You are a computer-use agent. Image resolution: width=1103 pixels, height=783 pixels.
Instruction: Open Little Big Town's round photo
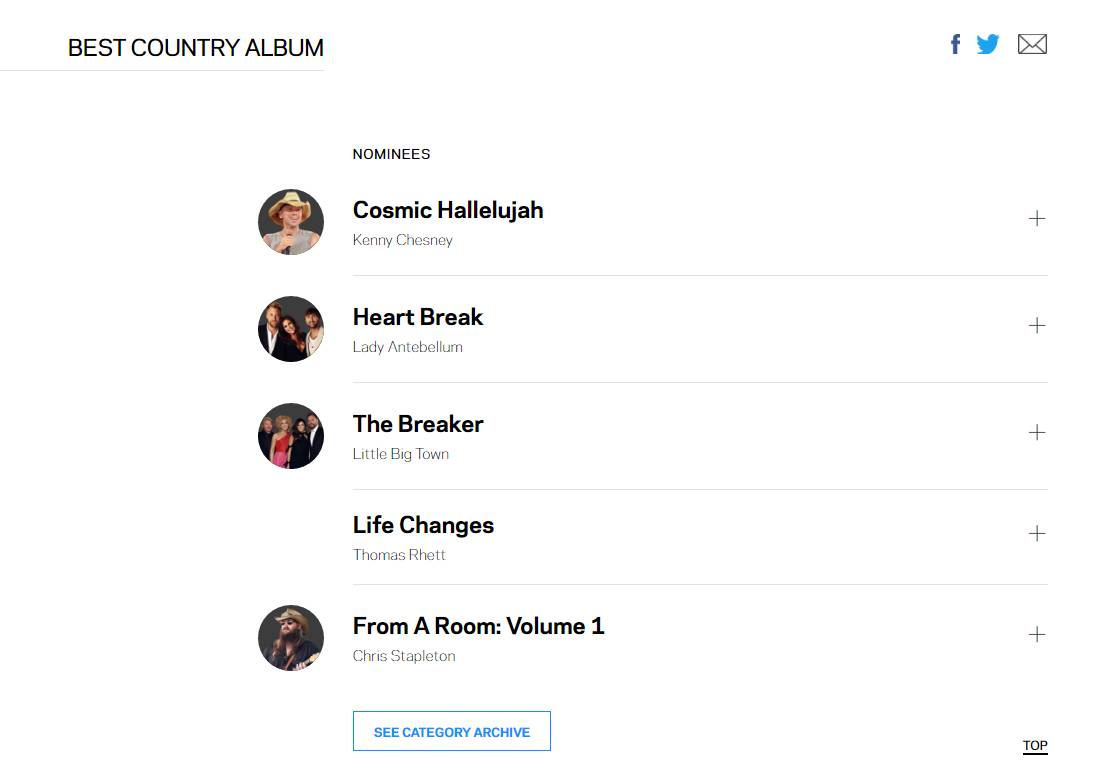[291, 435]
